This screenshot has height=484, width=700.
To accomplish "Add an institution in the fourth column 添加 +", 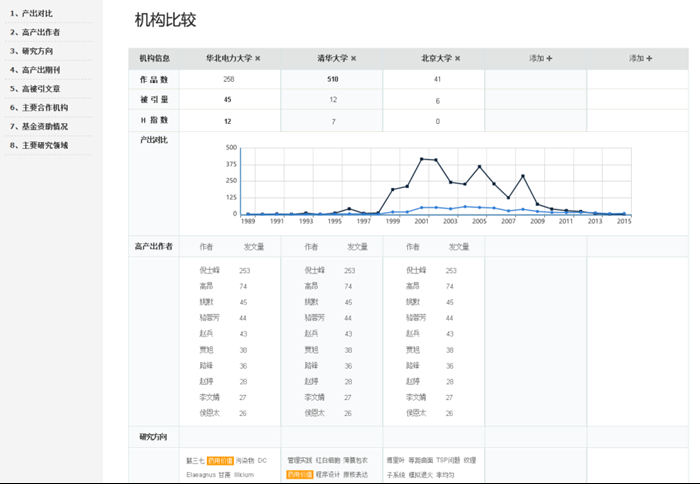I will [x=540, y=58].
